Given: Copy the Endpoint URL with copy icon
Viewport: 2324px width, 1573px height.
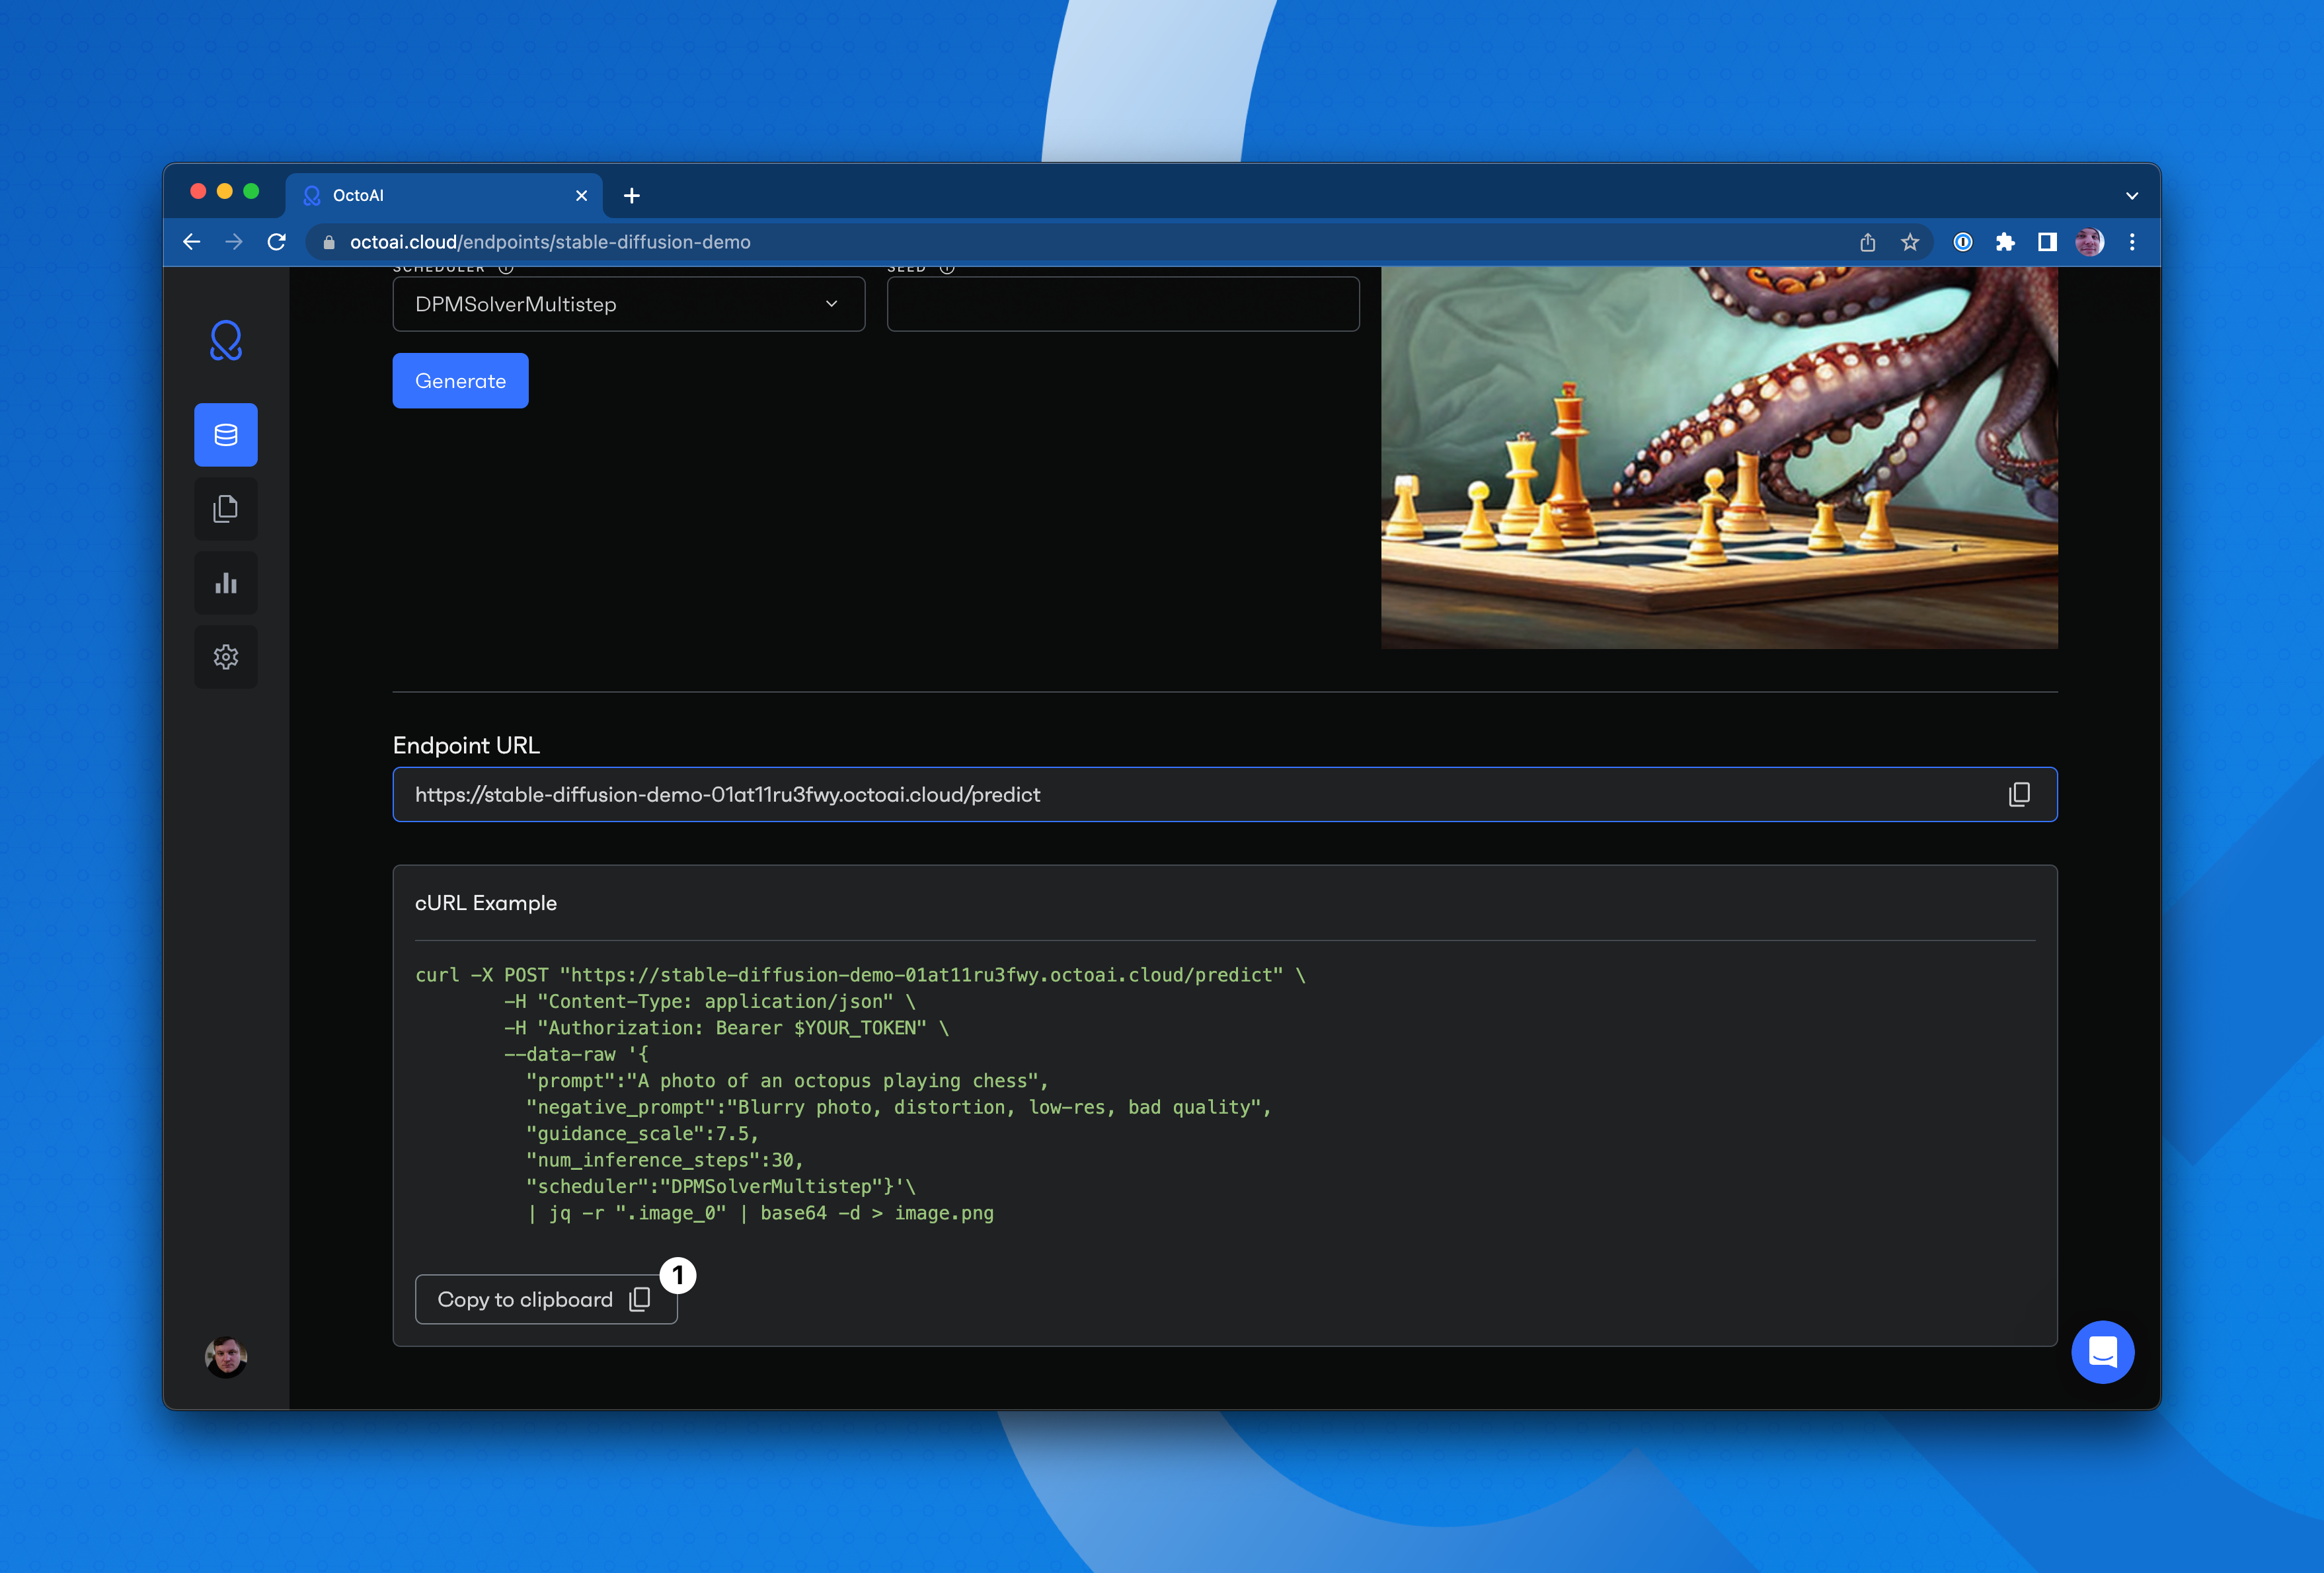Looking at the screenshot, I should click(2019, 795).
